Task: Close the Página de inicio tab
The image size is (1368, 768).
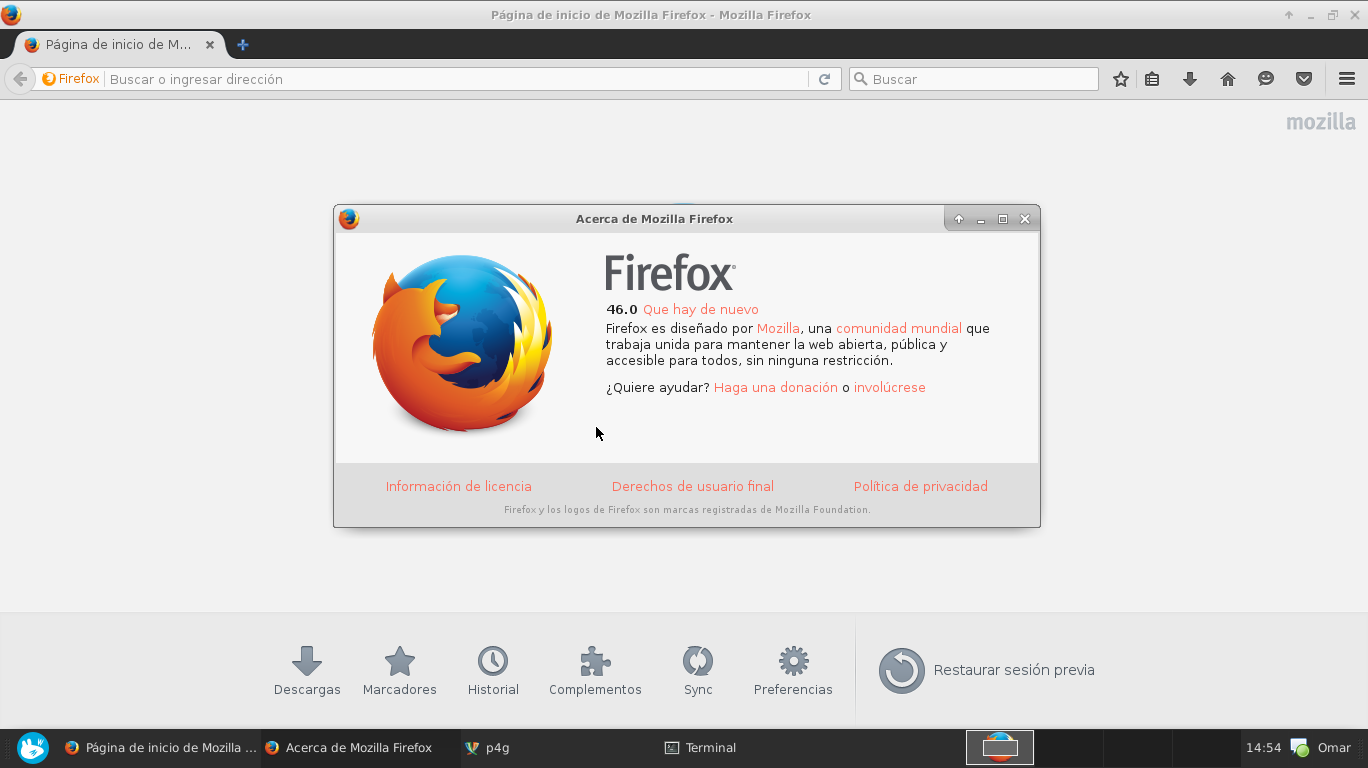Action: pos(209,45)
